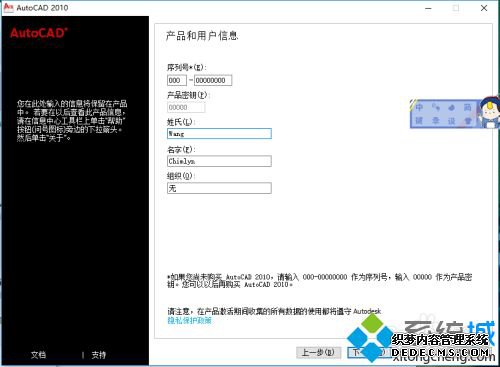Click the product key field 00000
500x367 pixels.
pyautogui.click(x=186, y=107)
